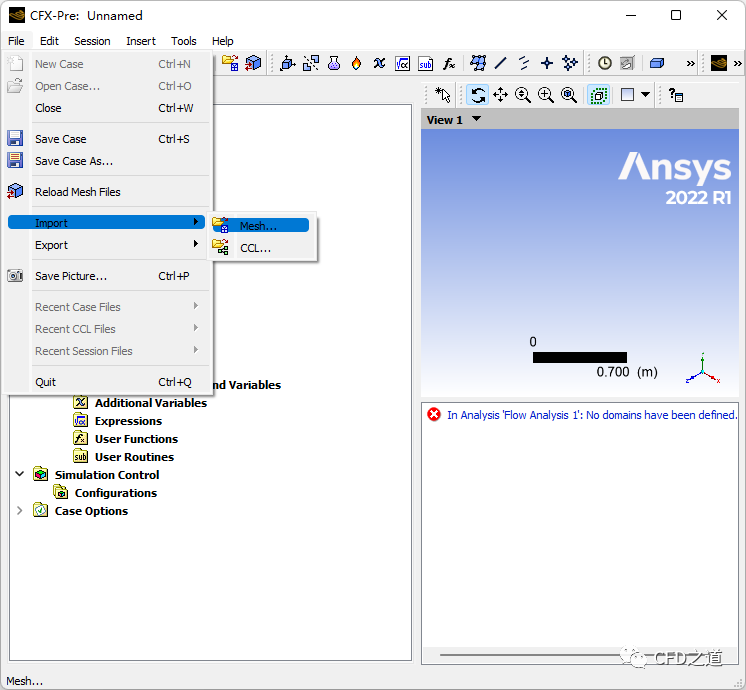Screen dimensions: 746x690
Task: Click Quit in the File menu
Action: point(108,382)
